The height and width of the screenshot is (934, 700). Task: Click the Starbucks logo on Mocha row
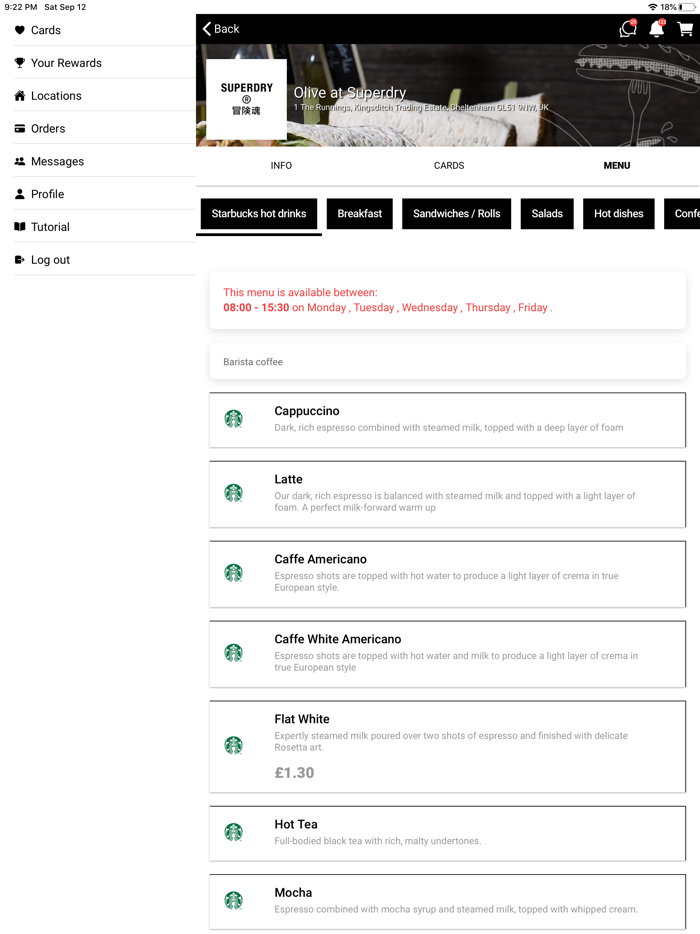[x=234, y=900]
